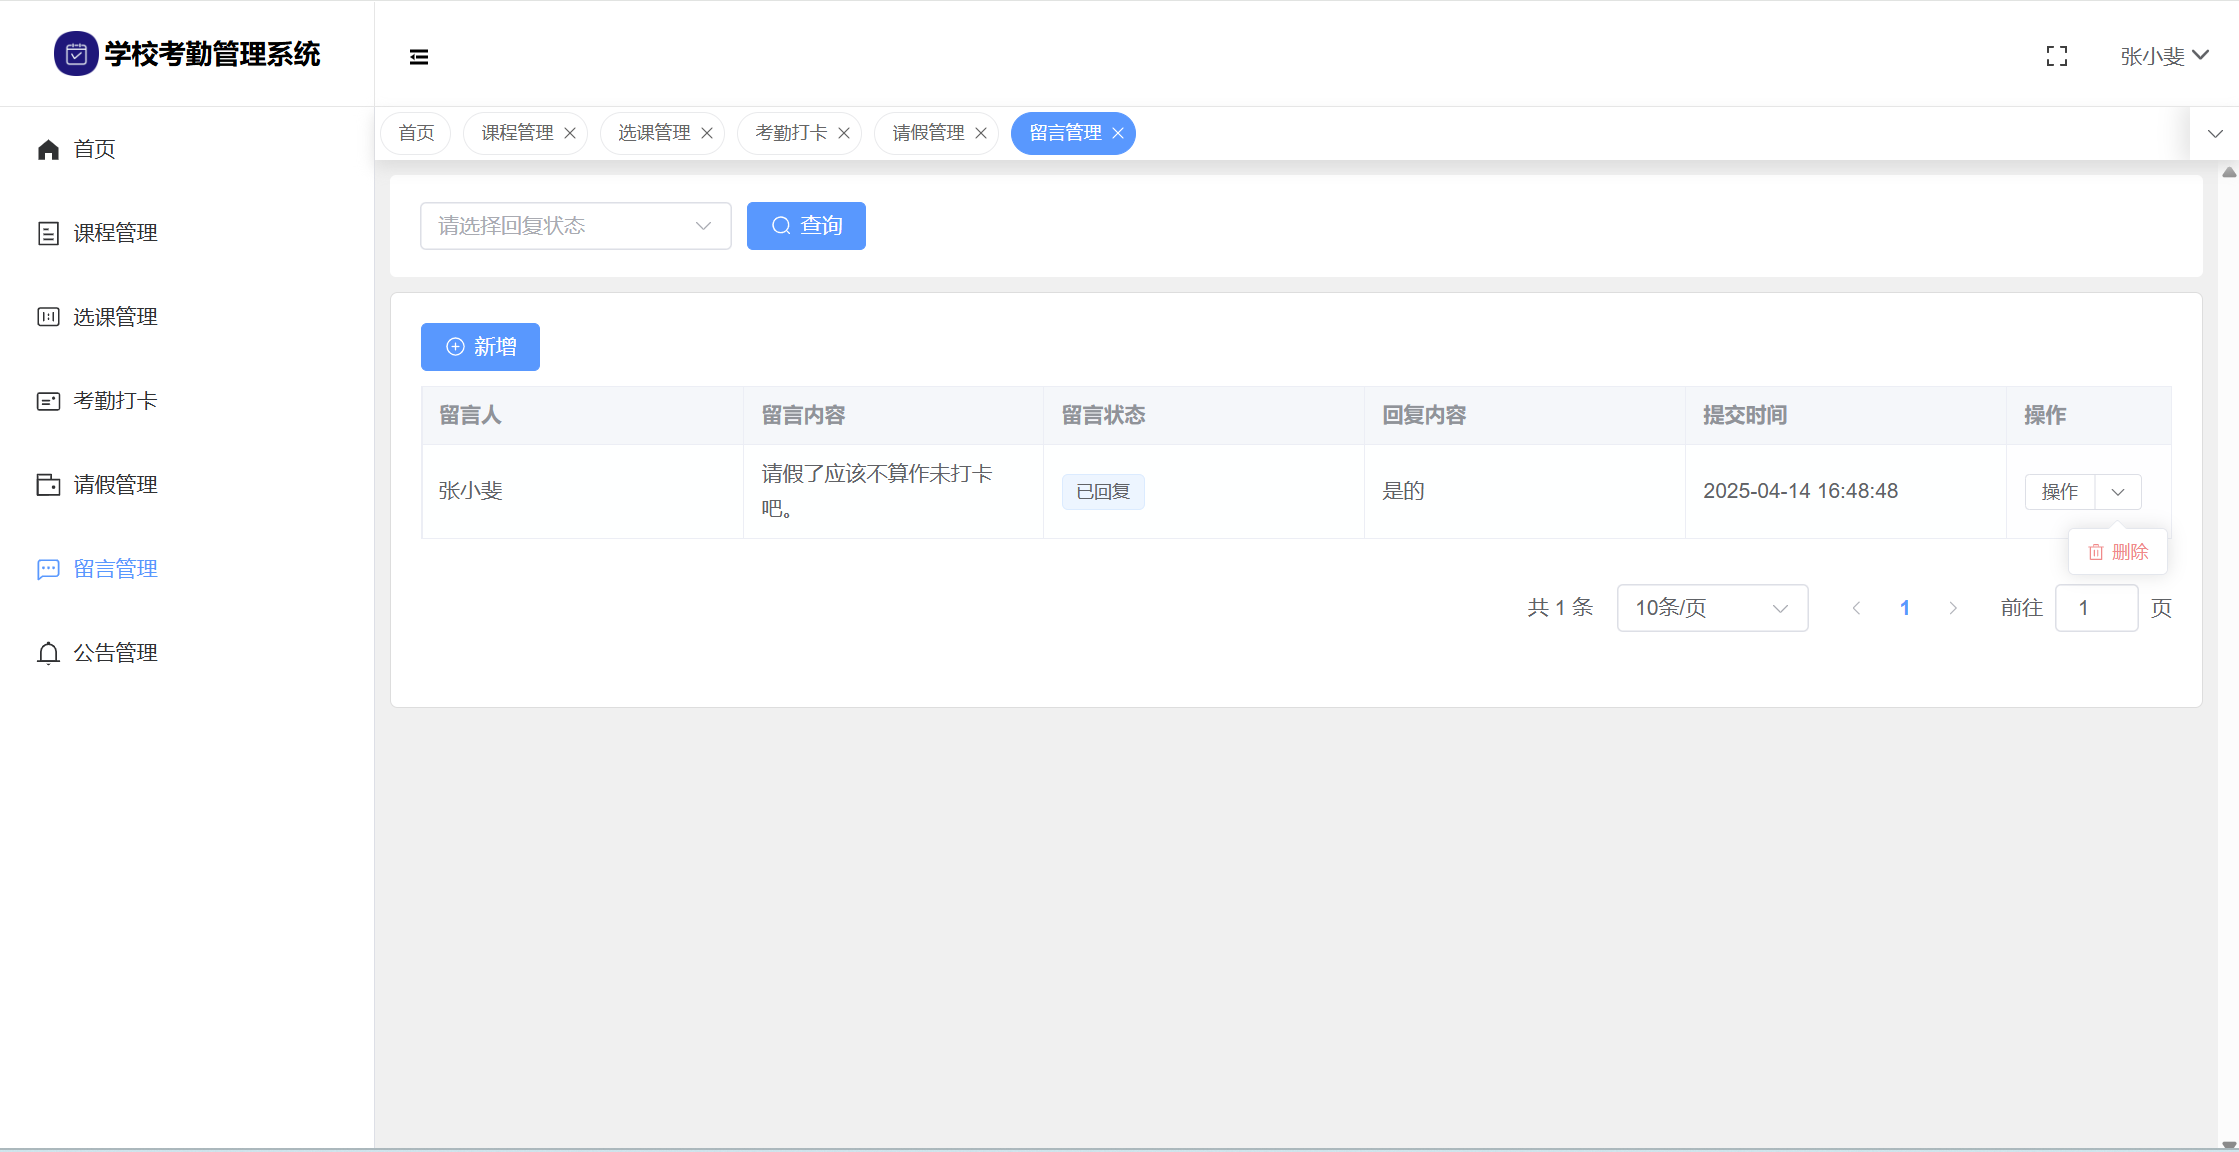Open 考勤打卡 from the sidebar
The height and width of the screenshot is (1152, 2239).
tap(115, 401)
